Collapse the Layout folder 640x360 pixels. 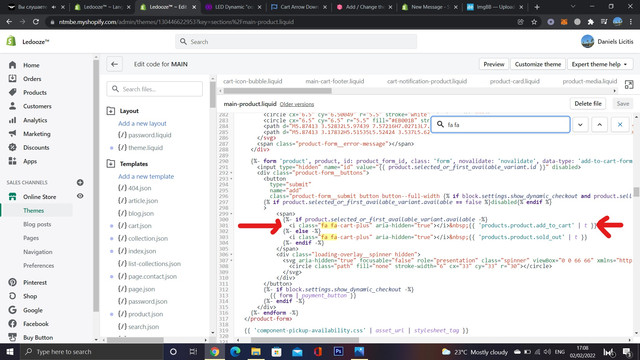[x=111, y=111]
